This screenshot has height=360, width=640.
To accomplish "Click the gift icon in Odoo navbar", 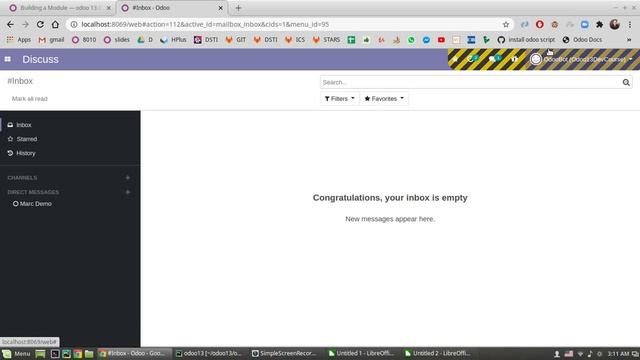I will coord(514,59).
